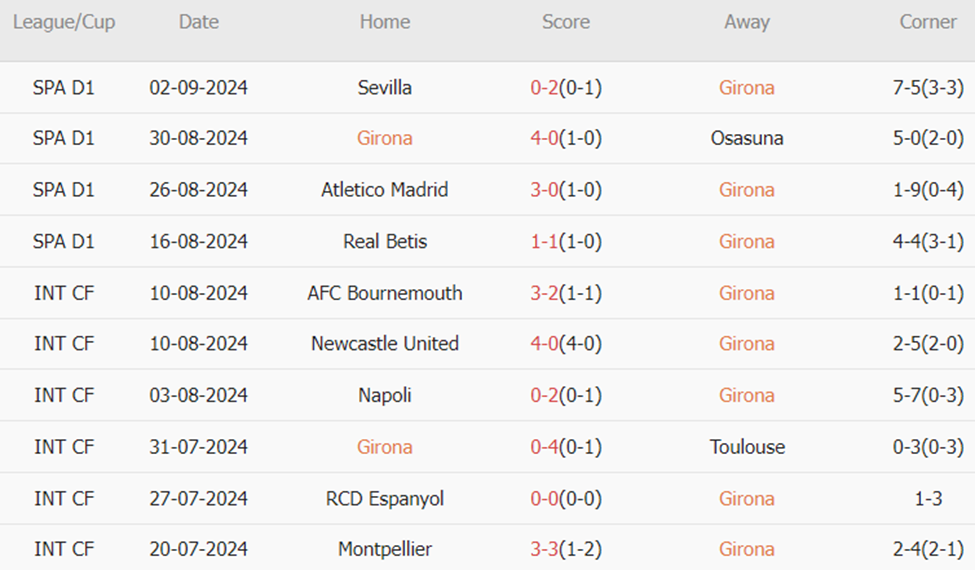The width and height of the screenshot is (975, 570).
Task: Select the Away column header
Action: [747, 22]
